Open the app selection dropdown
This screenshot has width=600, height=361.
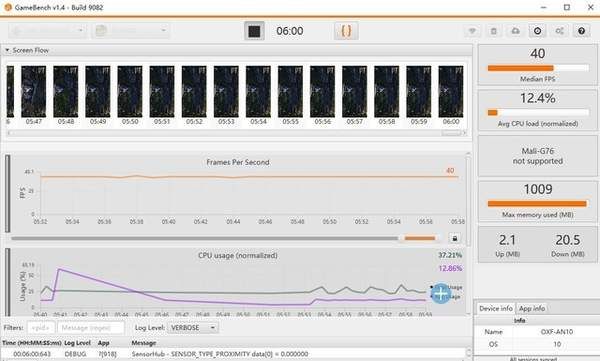[x=130, y=31]
